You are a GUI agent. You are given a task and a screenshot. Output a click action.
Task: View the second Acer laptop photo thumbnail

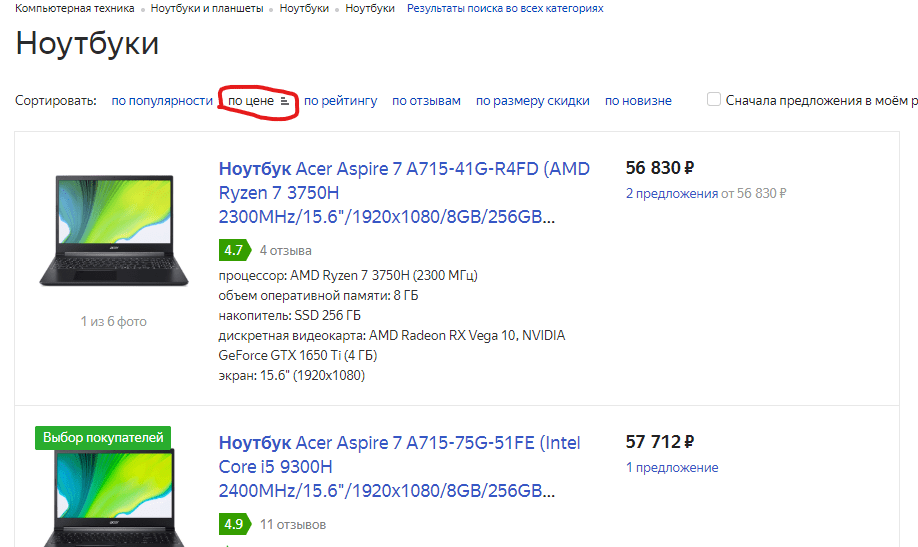[x=114, y=498]
